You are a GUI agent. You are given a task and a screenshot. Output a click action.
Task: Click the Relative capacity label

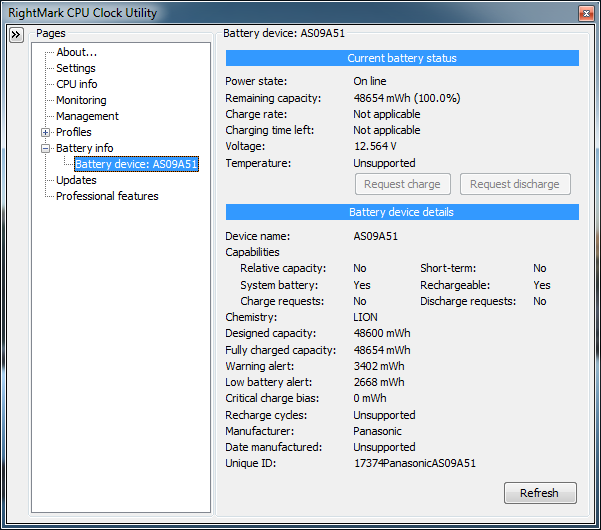tap(283, 268)
